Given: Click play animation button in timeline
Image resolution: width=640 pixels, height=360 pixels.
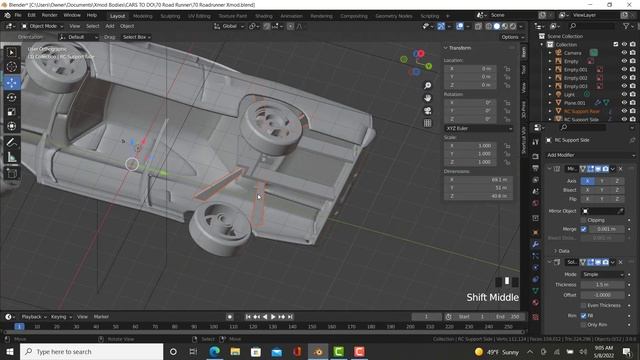Looking at the screenshot, I should [x=273, y=317].
